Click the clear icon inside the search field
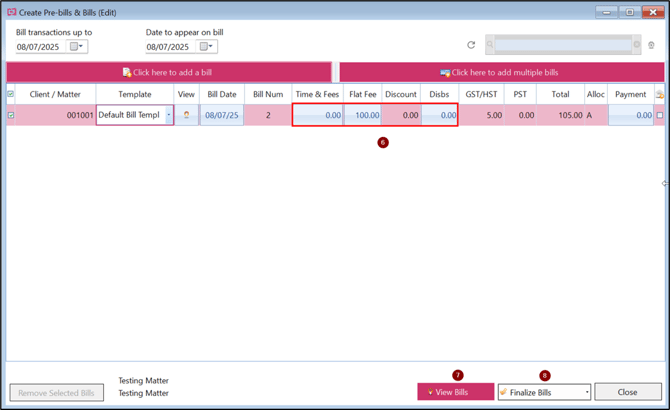670x410 pixels. (637, 45)
